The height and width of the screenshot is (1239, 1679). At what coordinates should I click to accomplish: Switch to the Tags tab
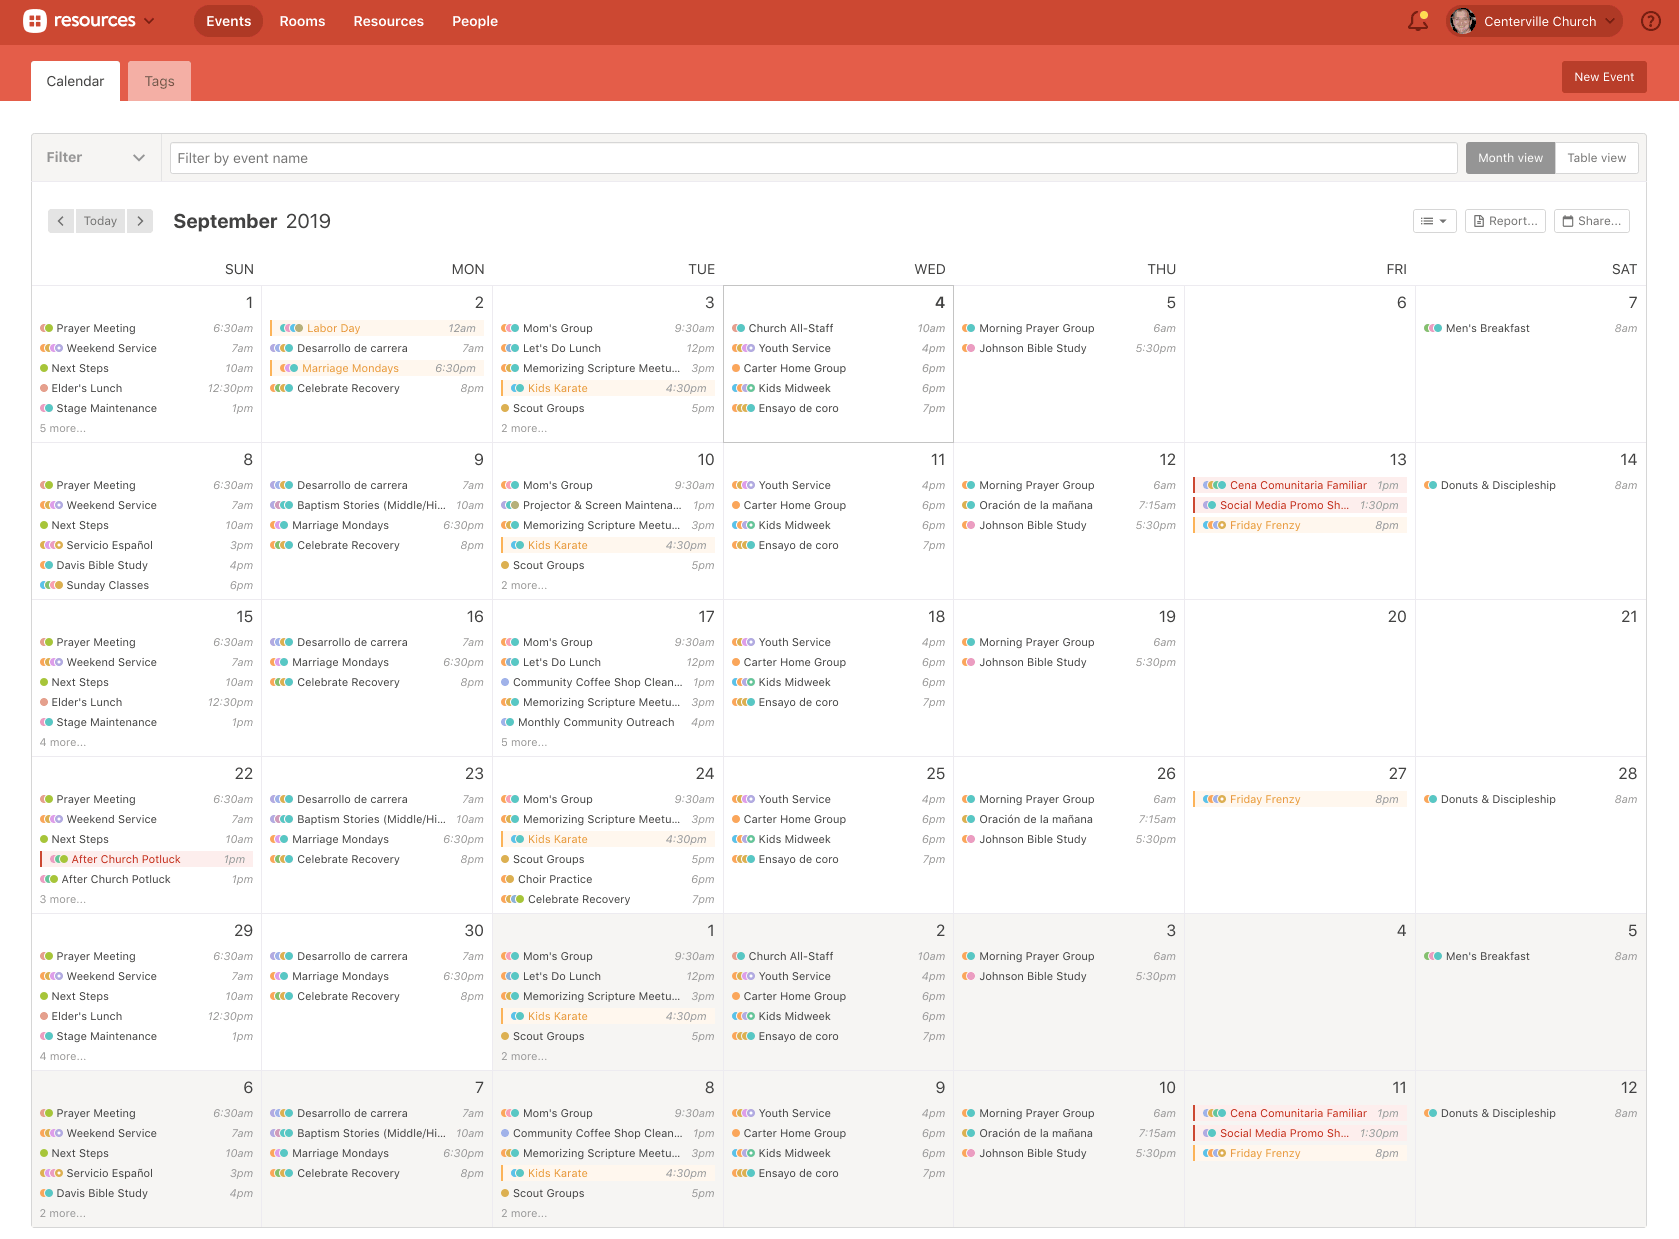click(x=159, y=81)
